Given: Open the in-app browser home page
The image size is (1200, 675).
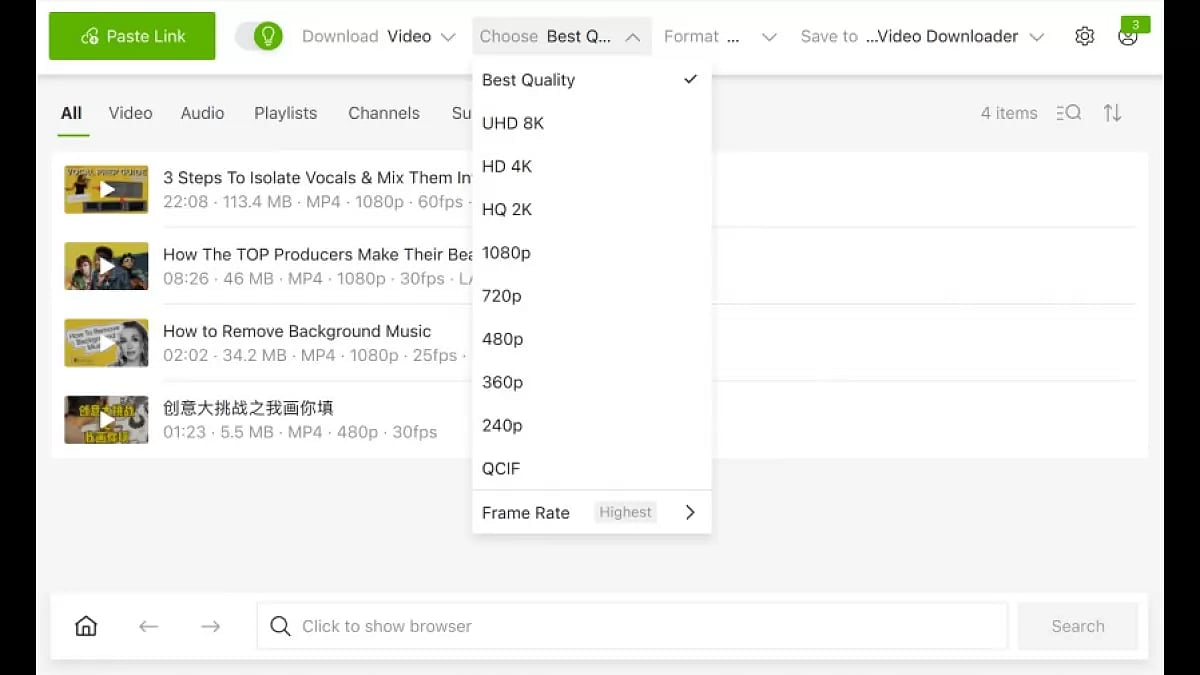Looking at the screenshot, I should point(86,625).
